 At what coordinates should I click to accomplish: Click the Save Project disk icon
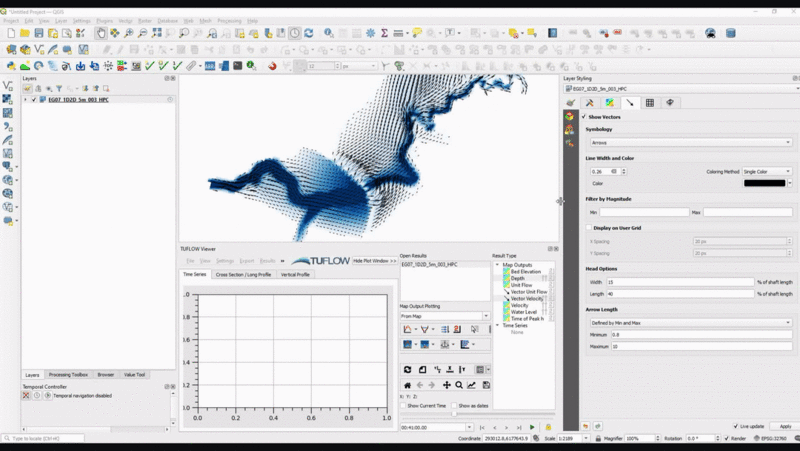[x=39, y=33]
